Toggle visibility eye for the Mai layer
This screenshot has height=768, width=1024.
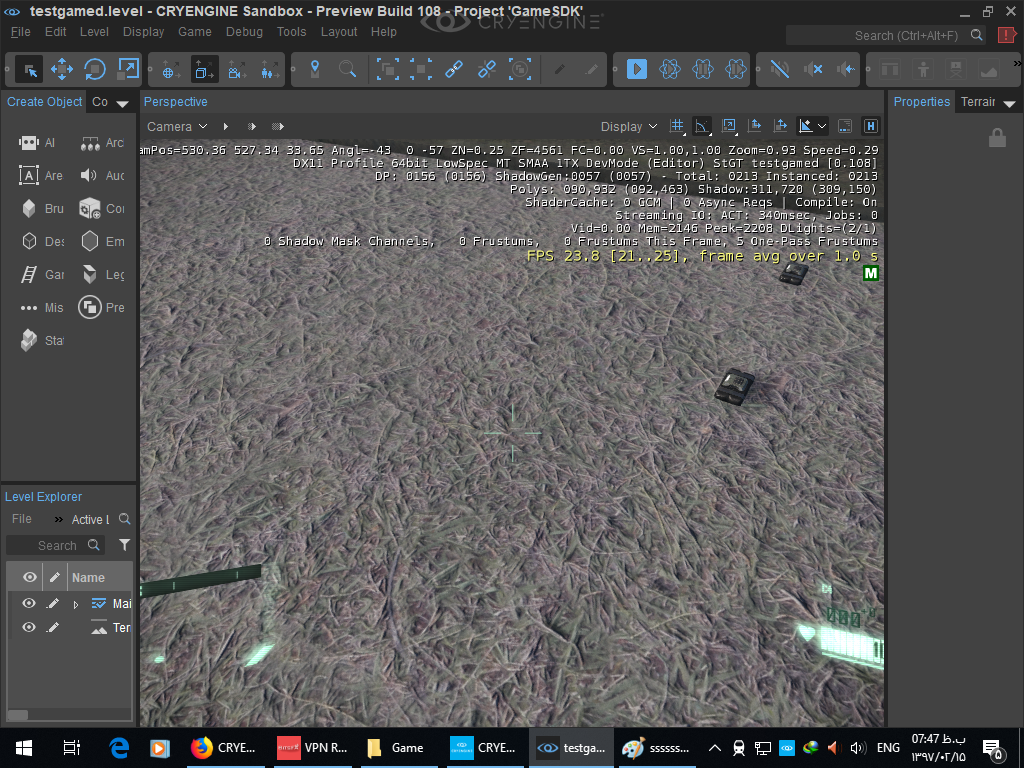click(x=29, y=603)
